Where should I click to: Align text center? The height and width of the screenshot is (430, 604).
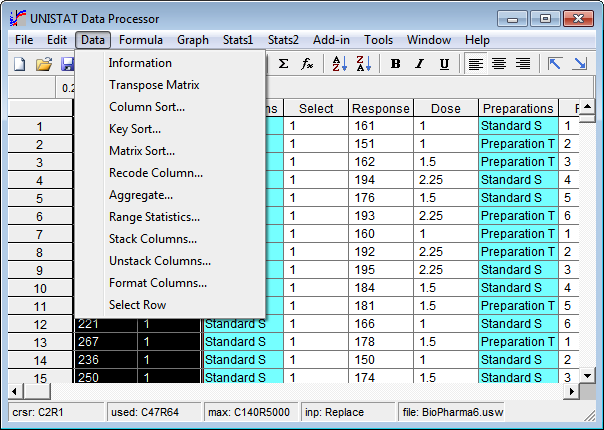(499, 64)
